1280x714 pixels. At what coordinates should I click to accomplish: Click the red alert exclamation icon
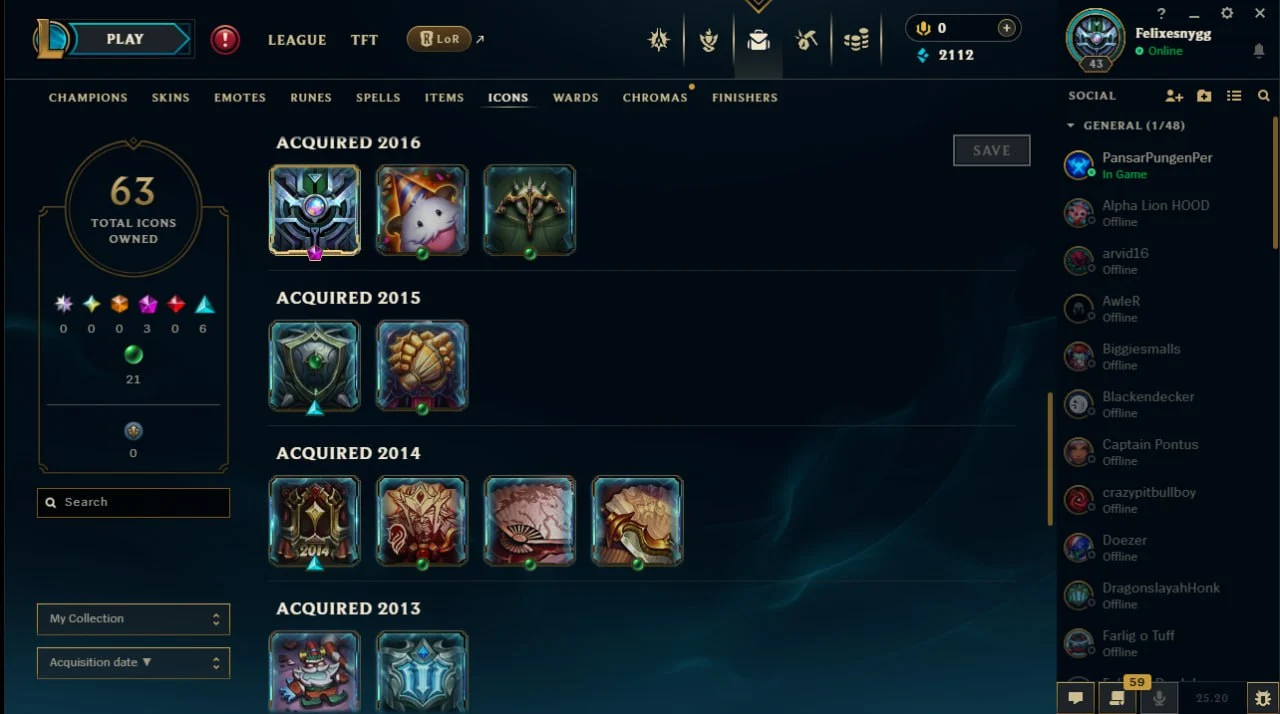point(225,40)
